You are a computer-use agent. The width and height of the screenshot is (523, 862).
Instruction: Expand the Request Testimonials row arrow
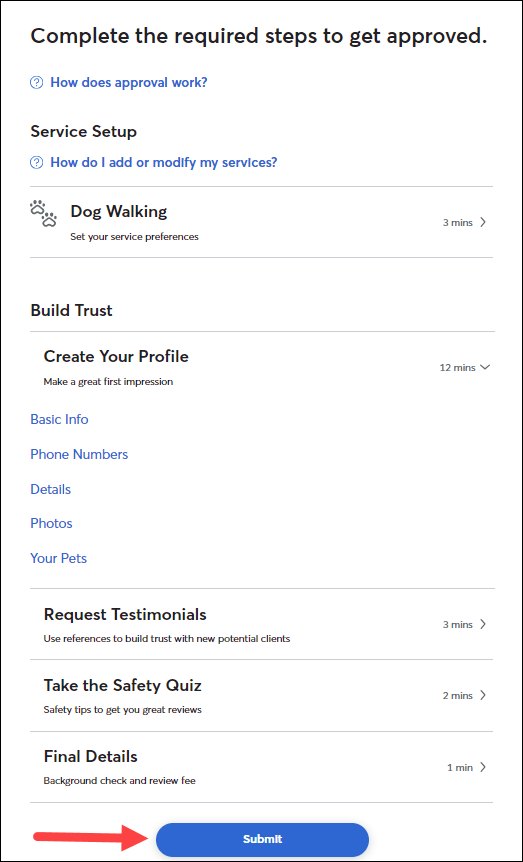coord(483,625)
